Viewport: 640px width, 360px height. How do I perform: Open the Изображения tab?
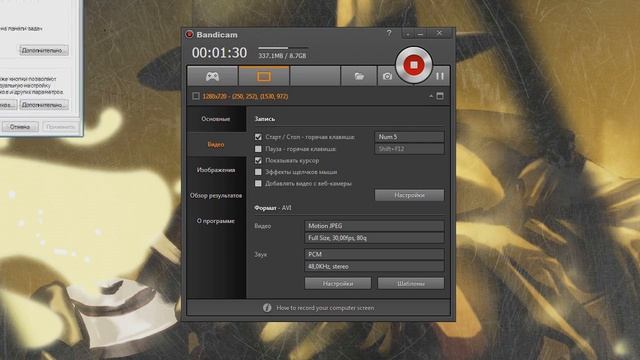tap(216, 170)
